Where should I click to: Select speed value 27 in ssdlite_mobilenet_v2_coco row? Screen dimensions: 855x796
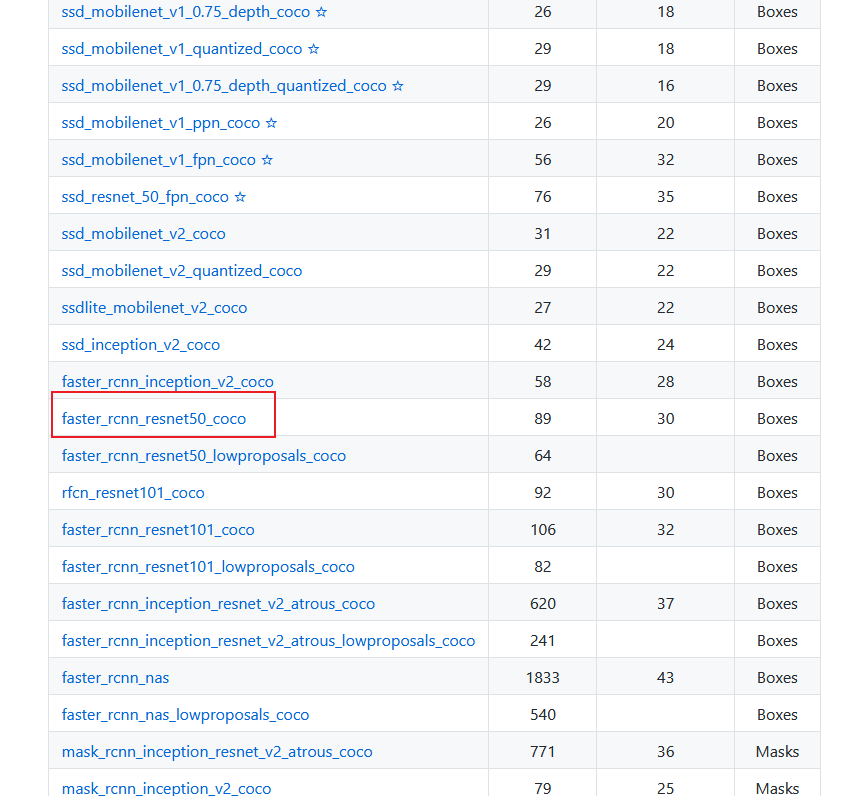(x=543, y=308)
